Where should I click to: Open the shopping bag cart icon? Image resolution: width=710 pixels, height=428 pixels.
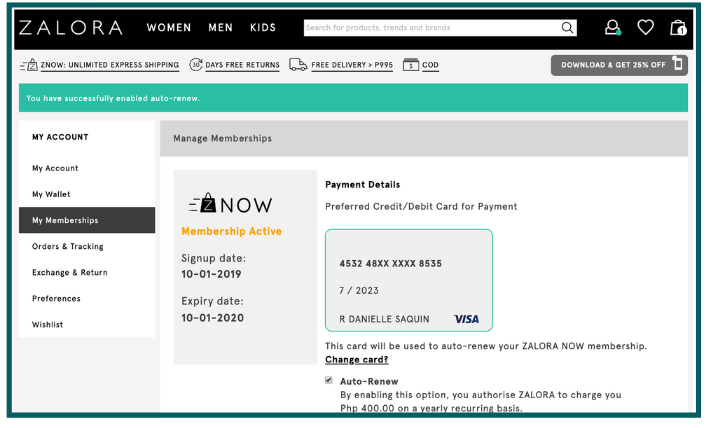pyautogui.click(x=678, y=28)
